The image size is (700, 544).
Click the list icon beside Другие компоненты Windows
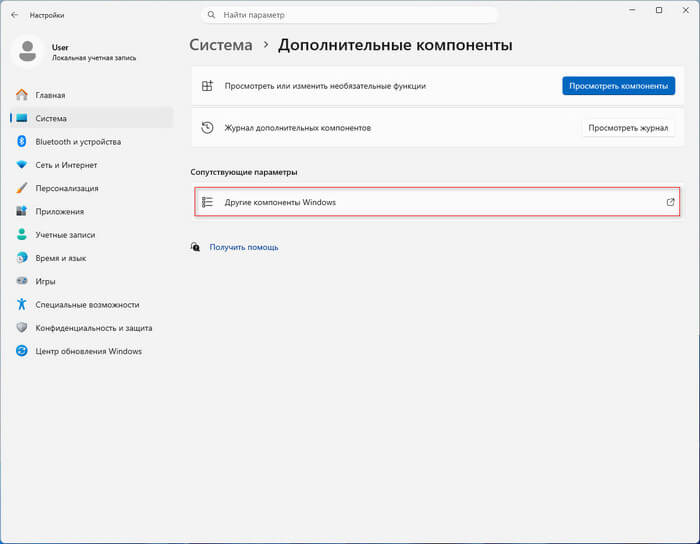(x=207, y=202)
